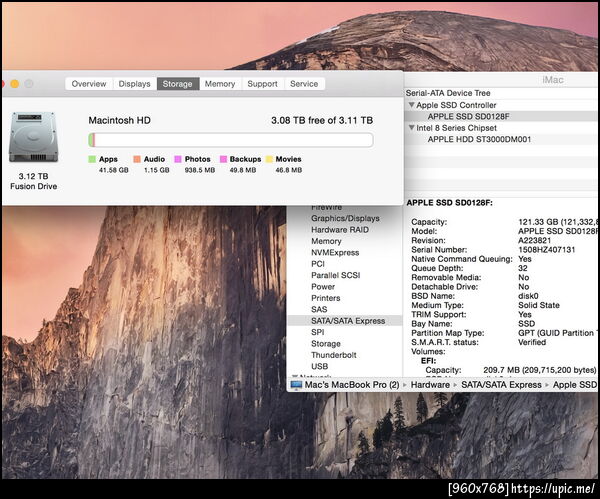Select the APPLE HDD ST3000DM001 row
The image size is (600, 499).
tap(502, 139)
